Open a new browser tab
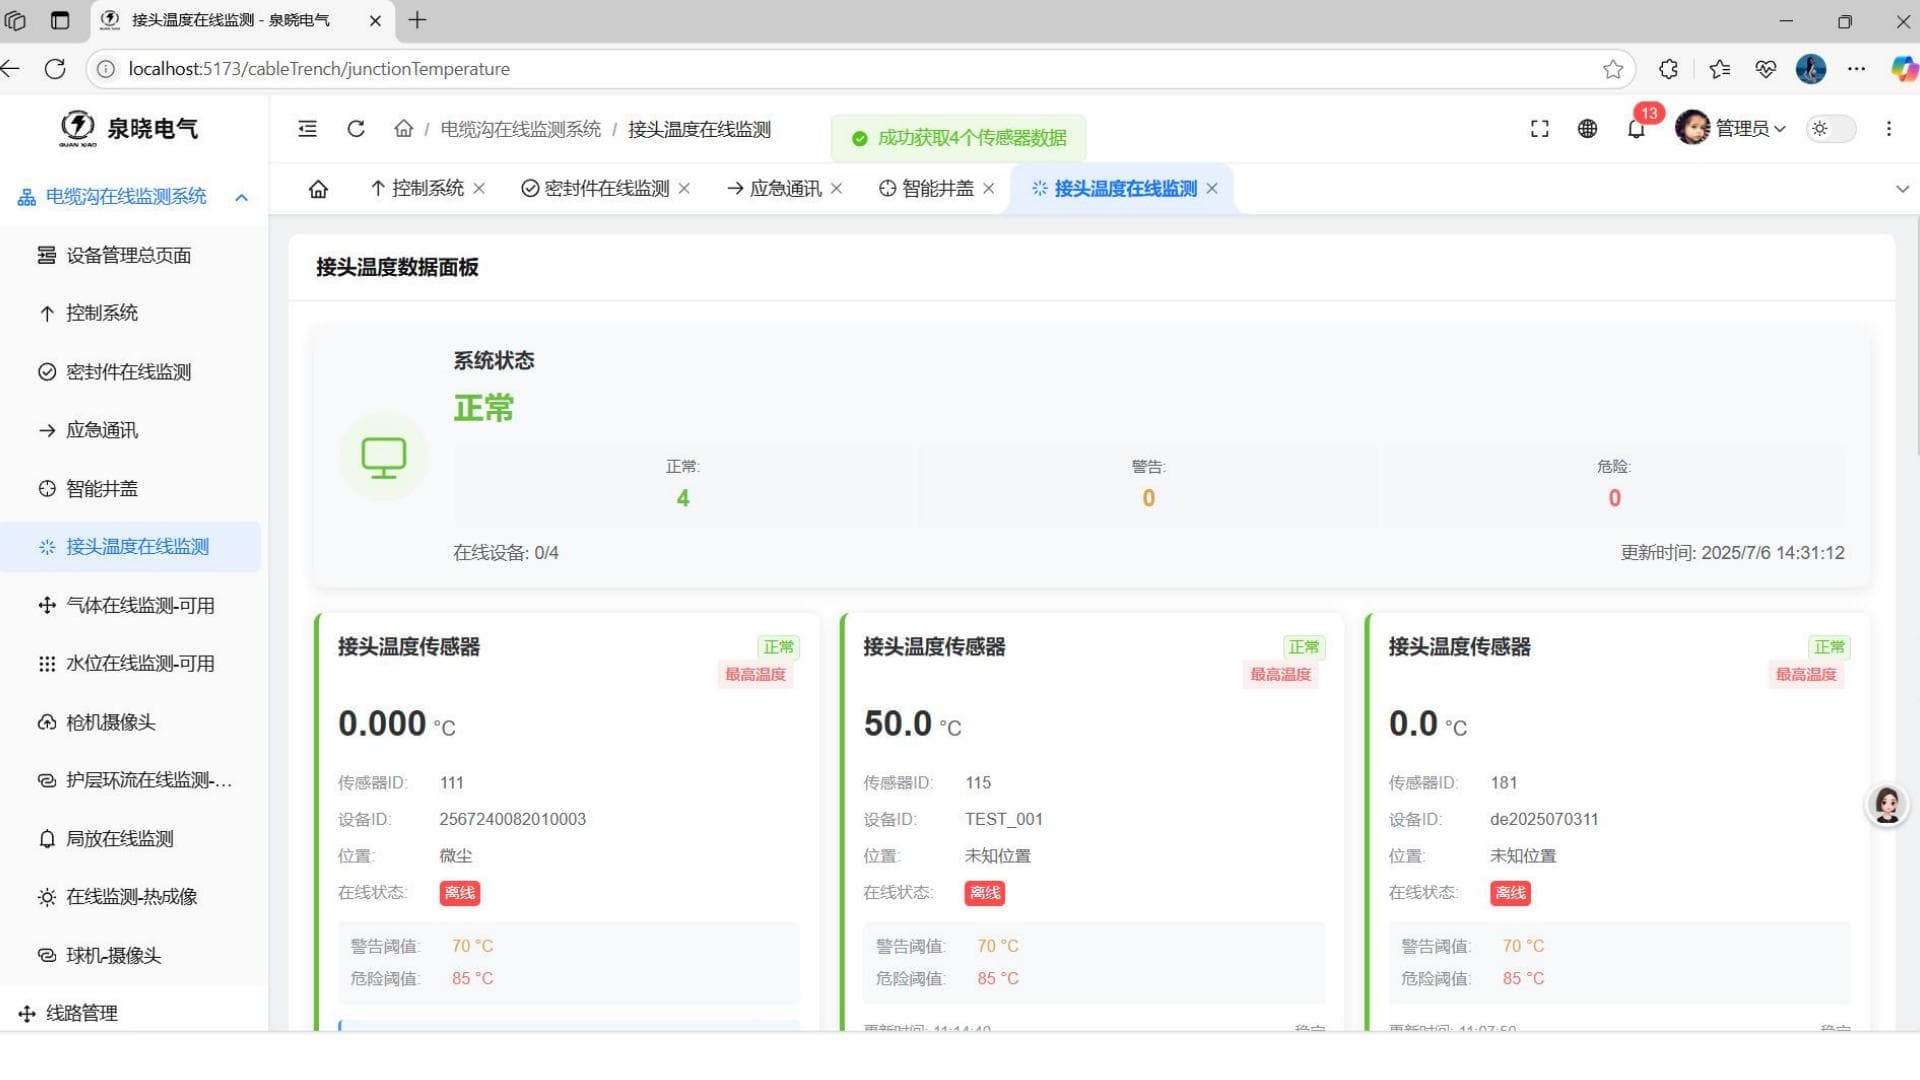1920x1080 pixels. [417, 20]
